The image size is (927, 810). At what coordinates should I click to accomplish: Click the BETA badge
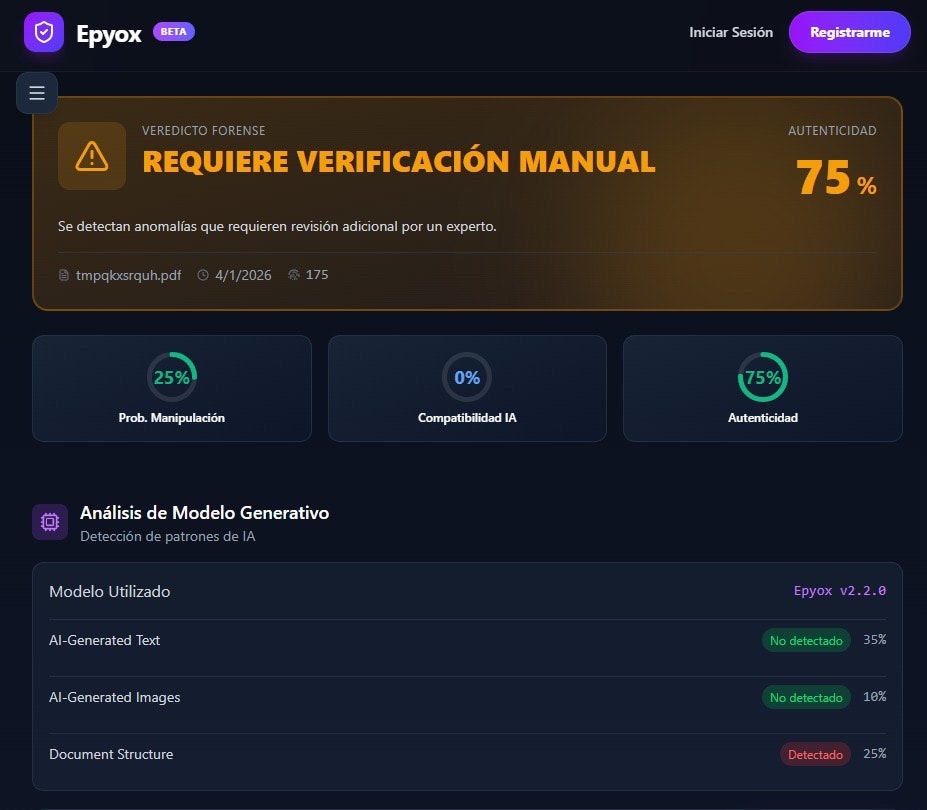click(x=174, y=31)
